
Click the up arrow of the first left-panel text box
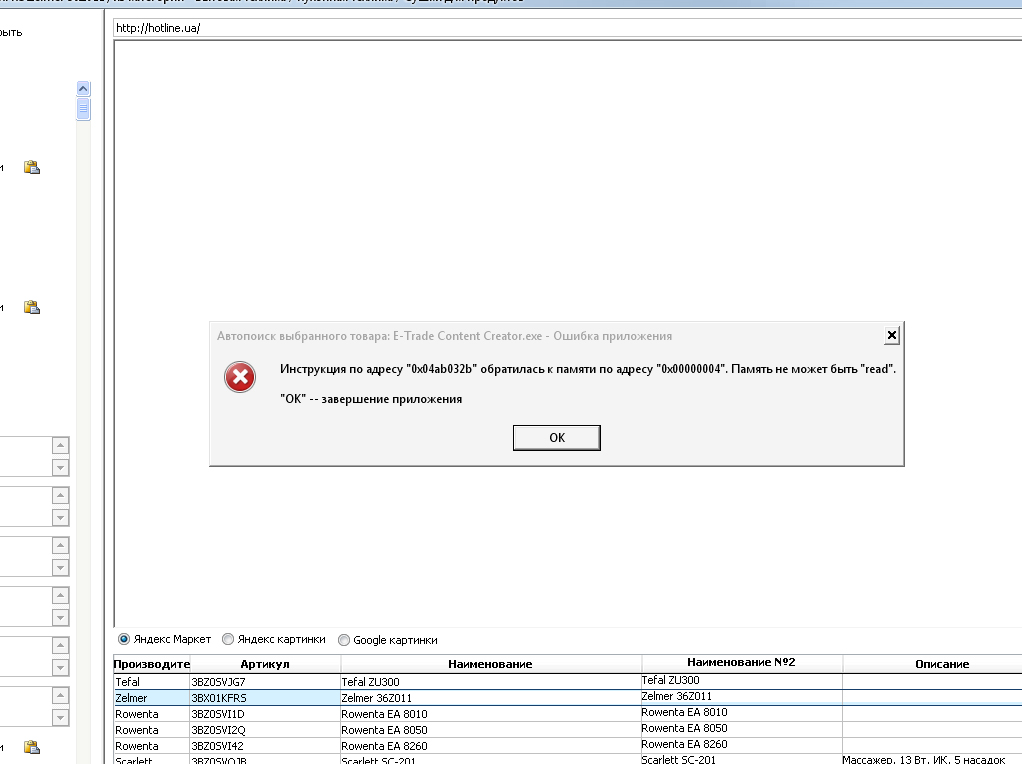point(60,445)
